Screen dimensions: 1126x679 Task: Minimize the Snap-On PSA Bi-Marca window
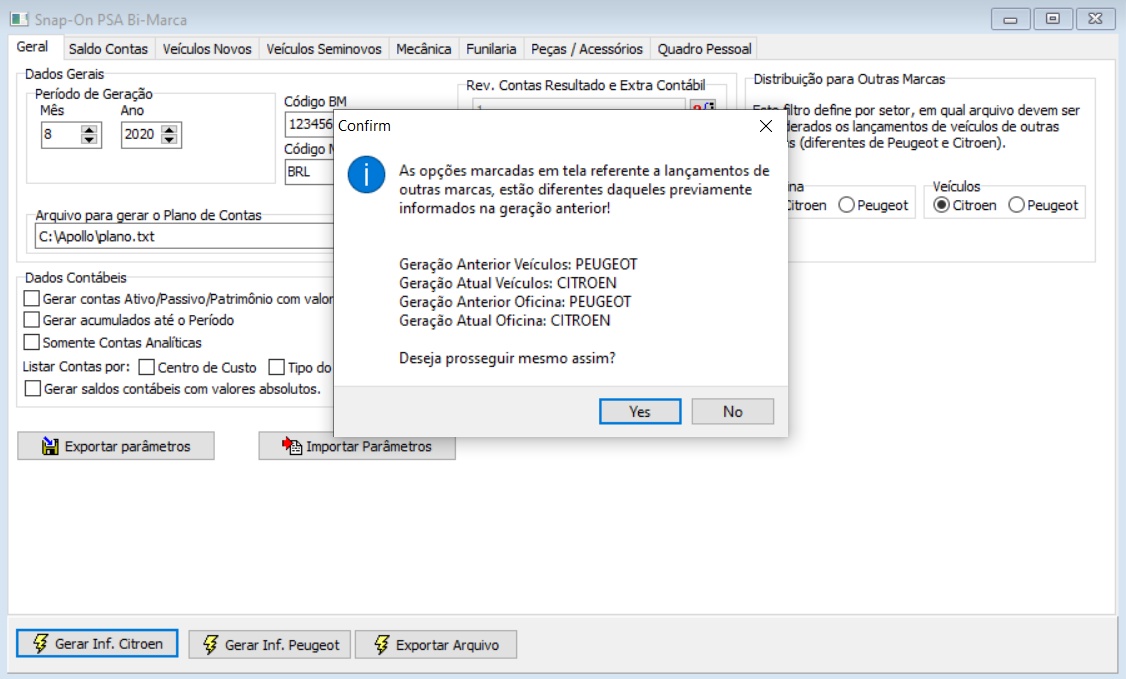pos(1010,19)
